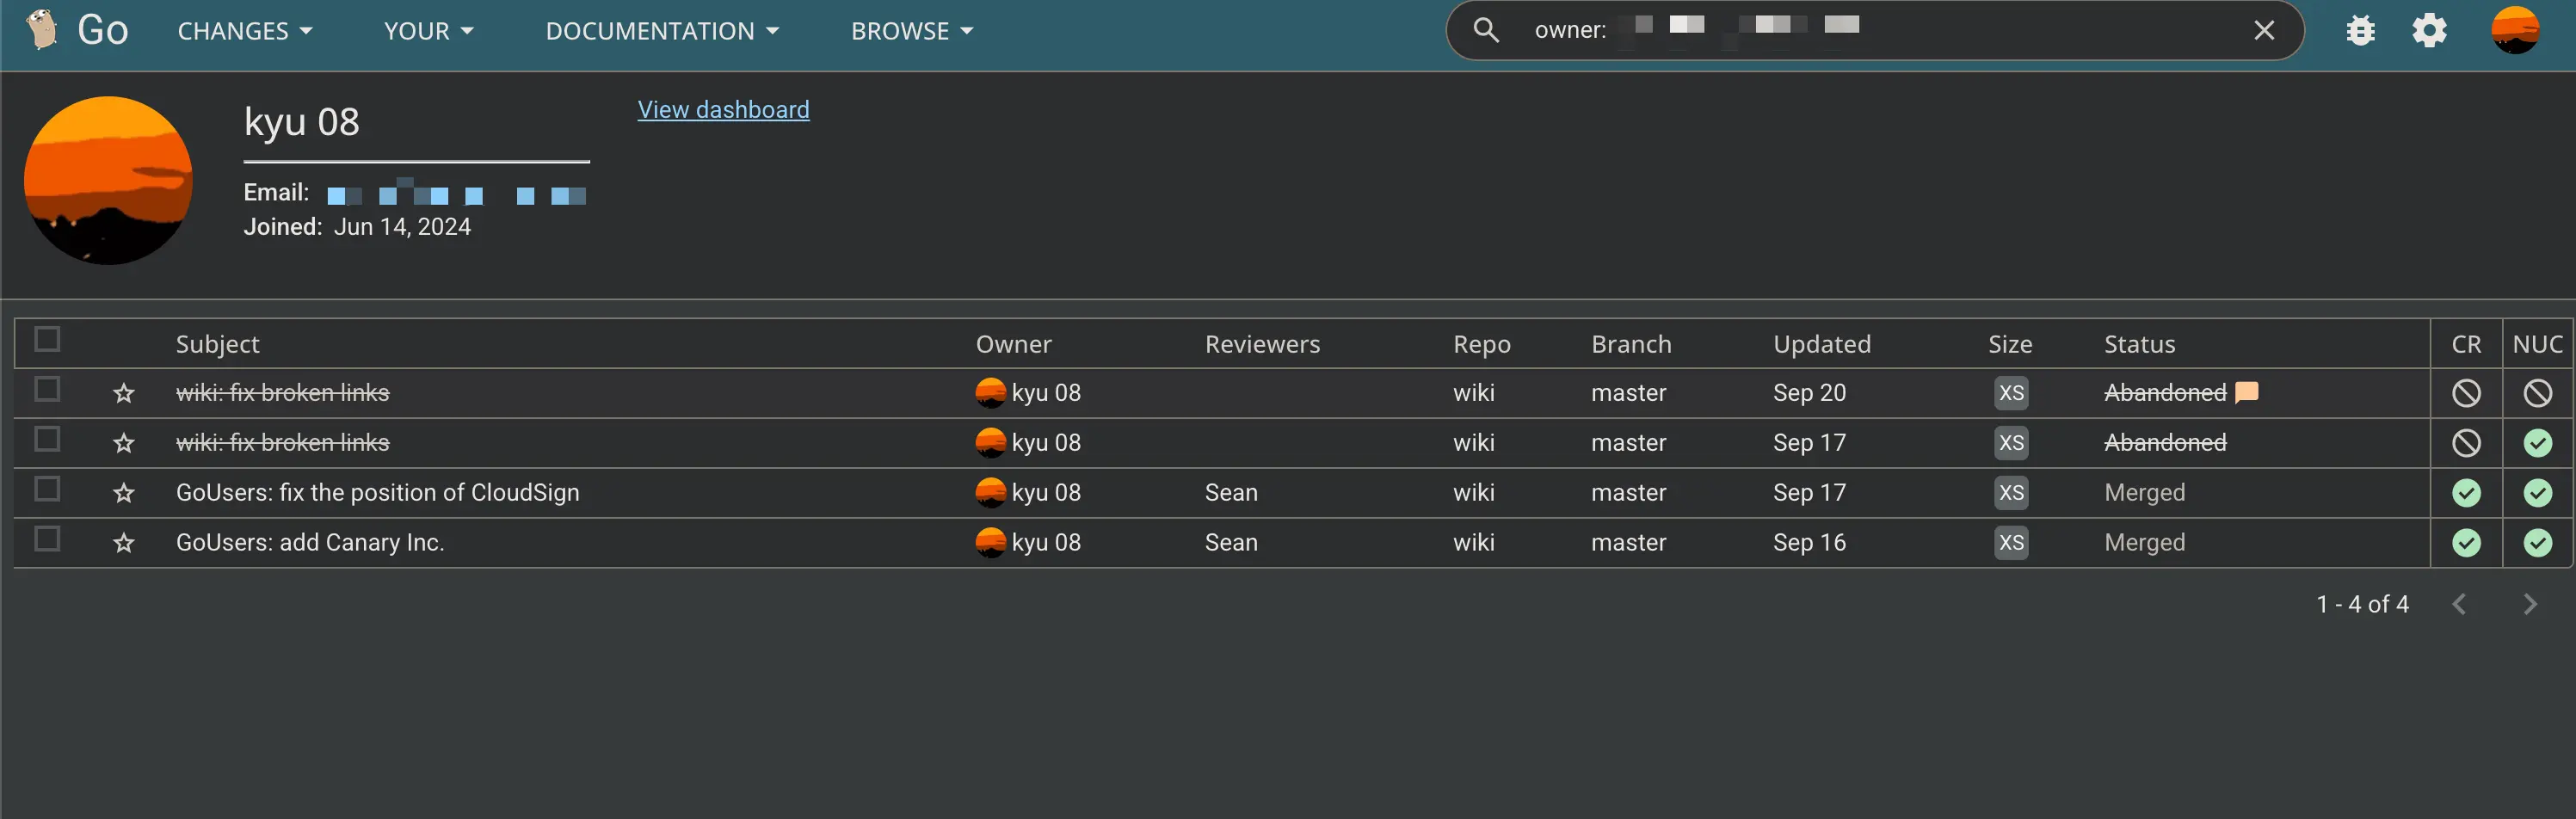2576x819 pixels.
Task: Click the search magnifier icon
Action: click(x=1486, y=29)
